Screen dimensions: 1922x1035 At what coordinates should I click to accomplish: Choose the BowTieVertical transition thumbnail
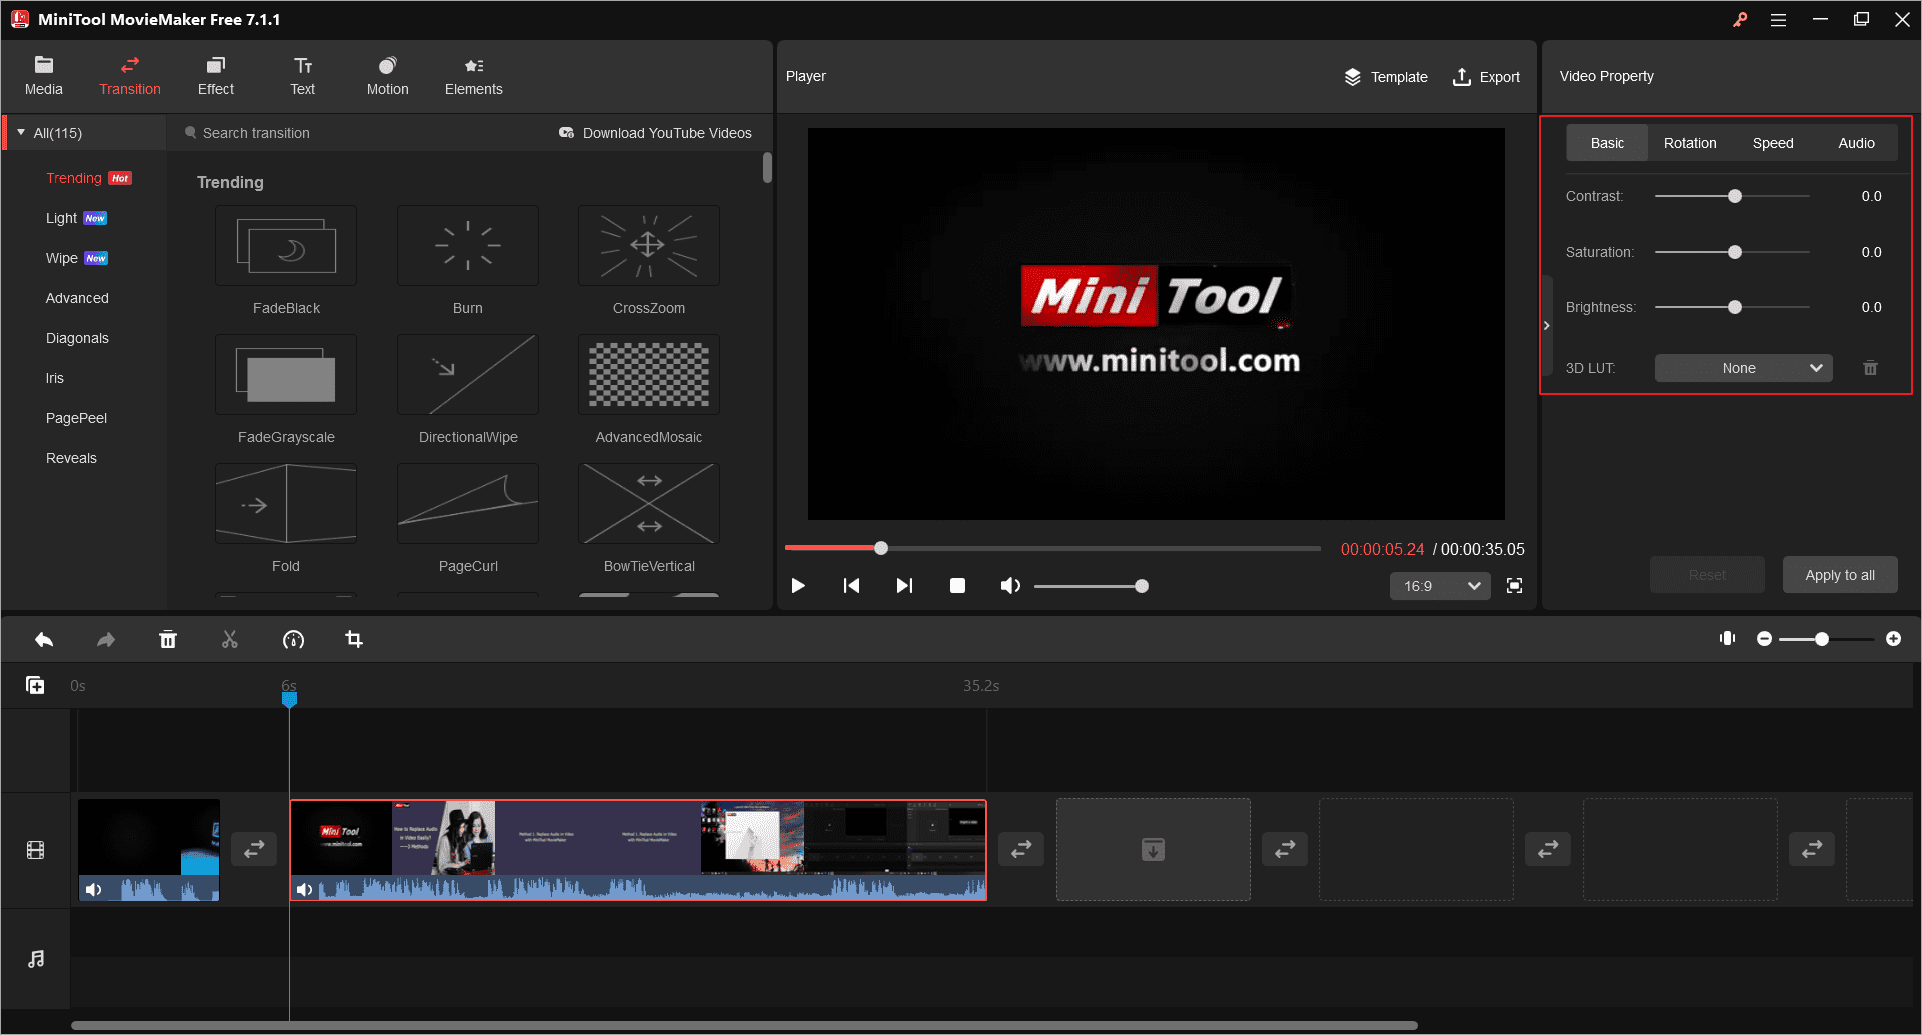[x=649, y=504]
